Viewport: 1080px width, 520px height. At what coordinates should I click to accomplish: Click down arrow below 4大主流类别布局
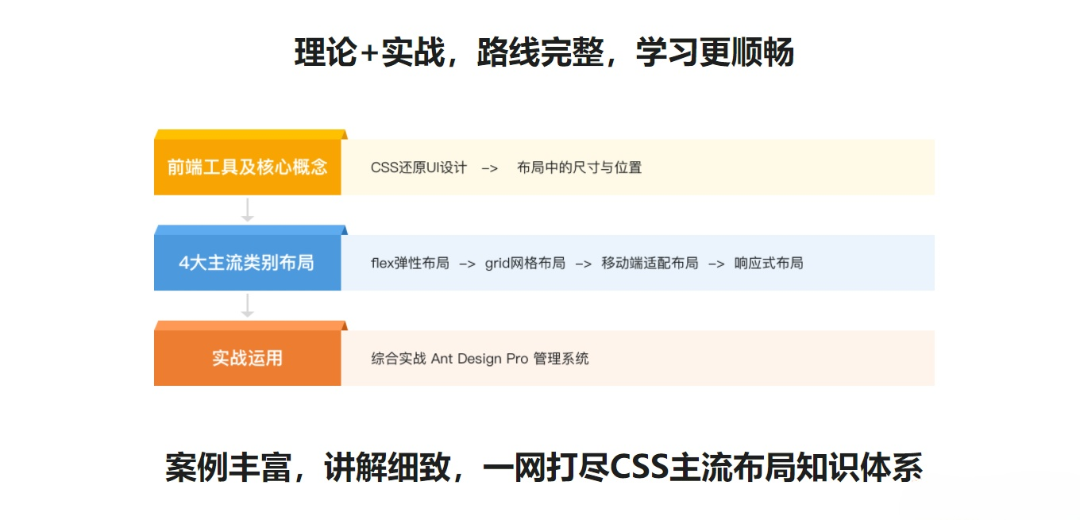247,305
